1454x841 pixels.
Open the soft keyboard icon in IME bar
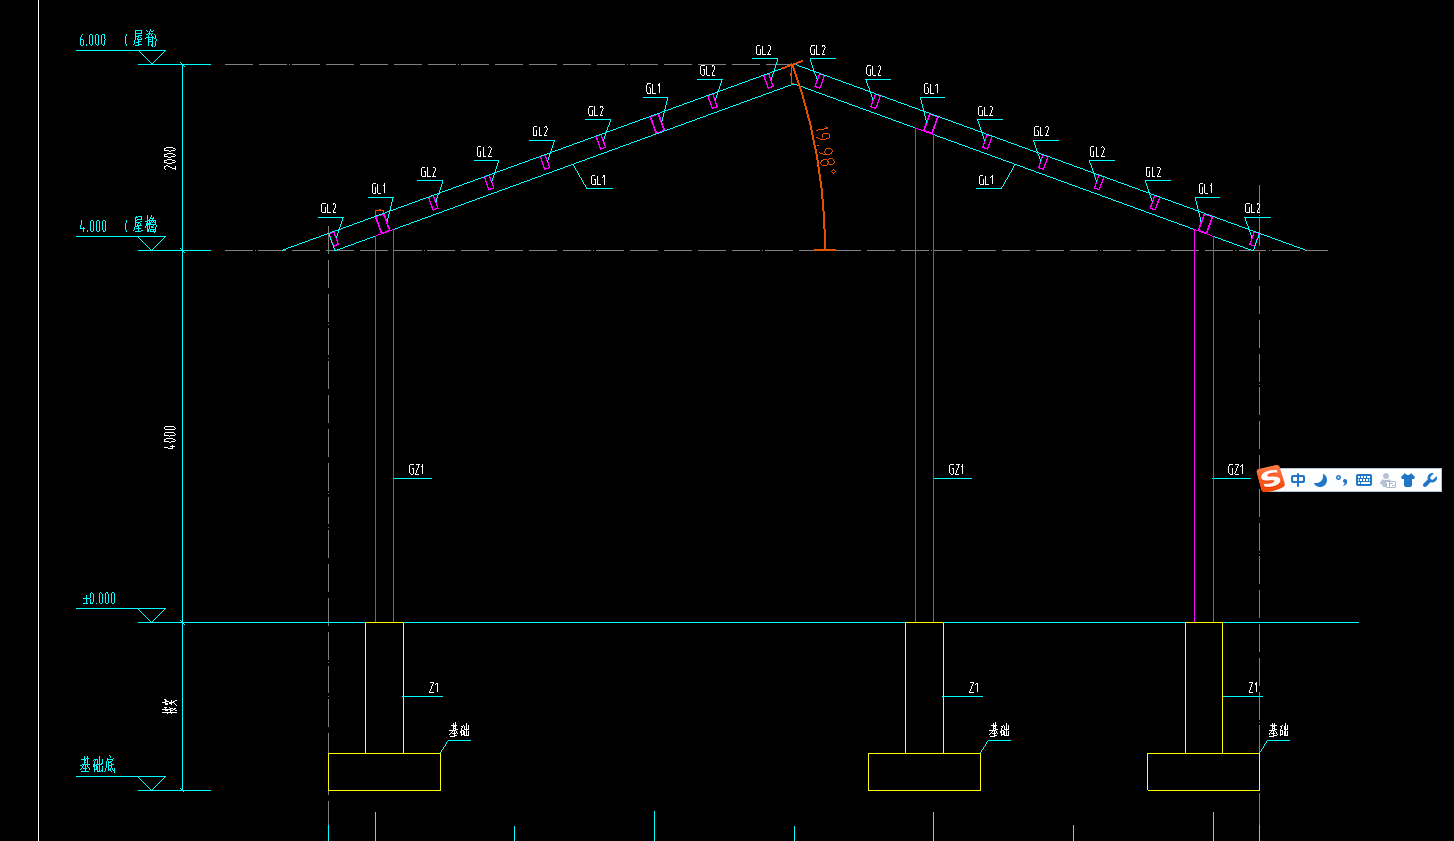(1364, 480)
